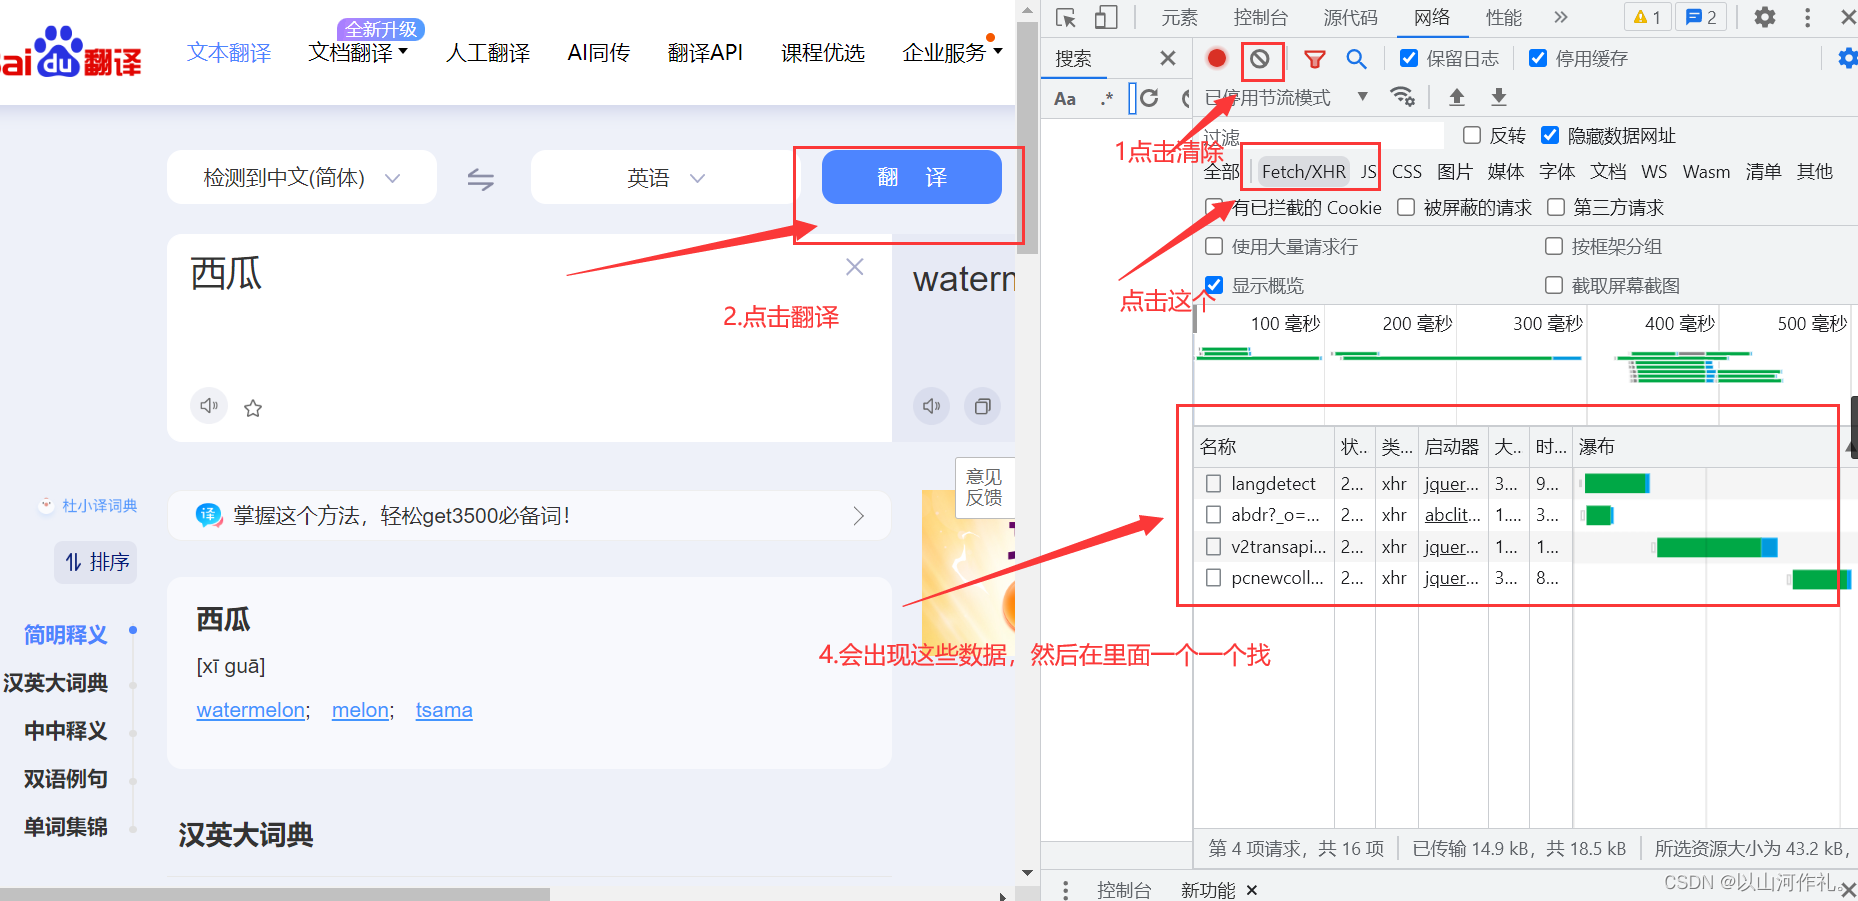The height and width of the screenshot is (901, 1858).
Task: Click the 排序 button
Action: [96, 562]
